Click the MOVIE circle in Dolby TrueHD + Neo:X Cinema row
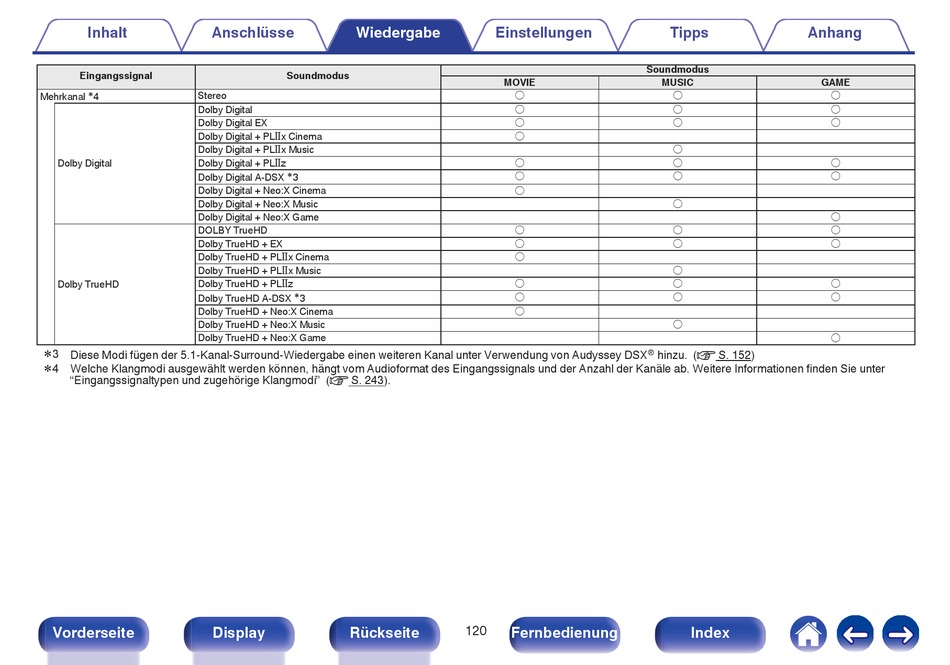This screenshot has height=665, width=950. (x=519, y=311)
